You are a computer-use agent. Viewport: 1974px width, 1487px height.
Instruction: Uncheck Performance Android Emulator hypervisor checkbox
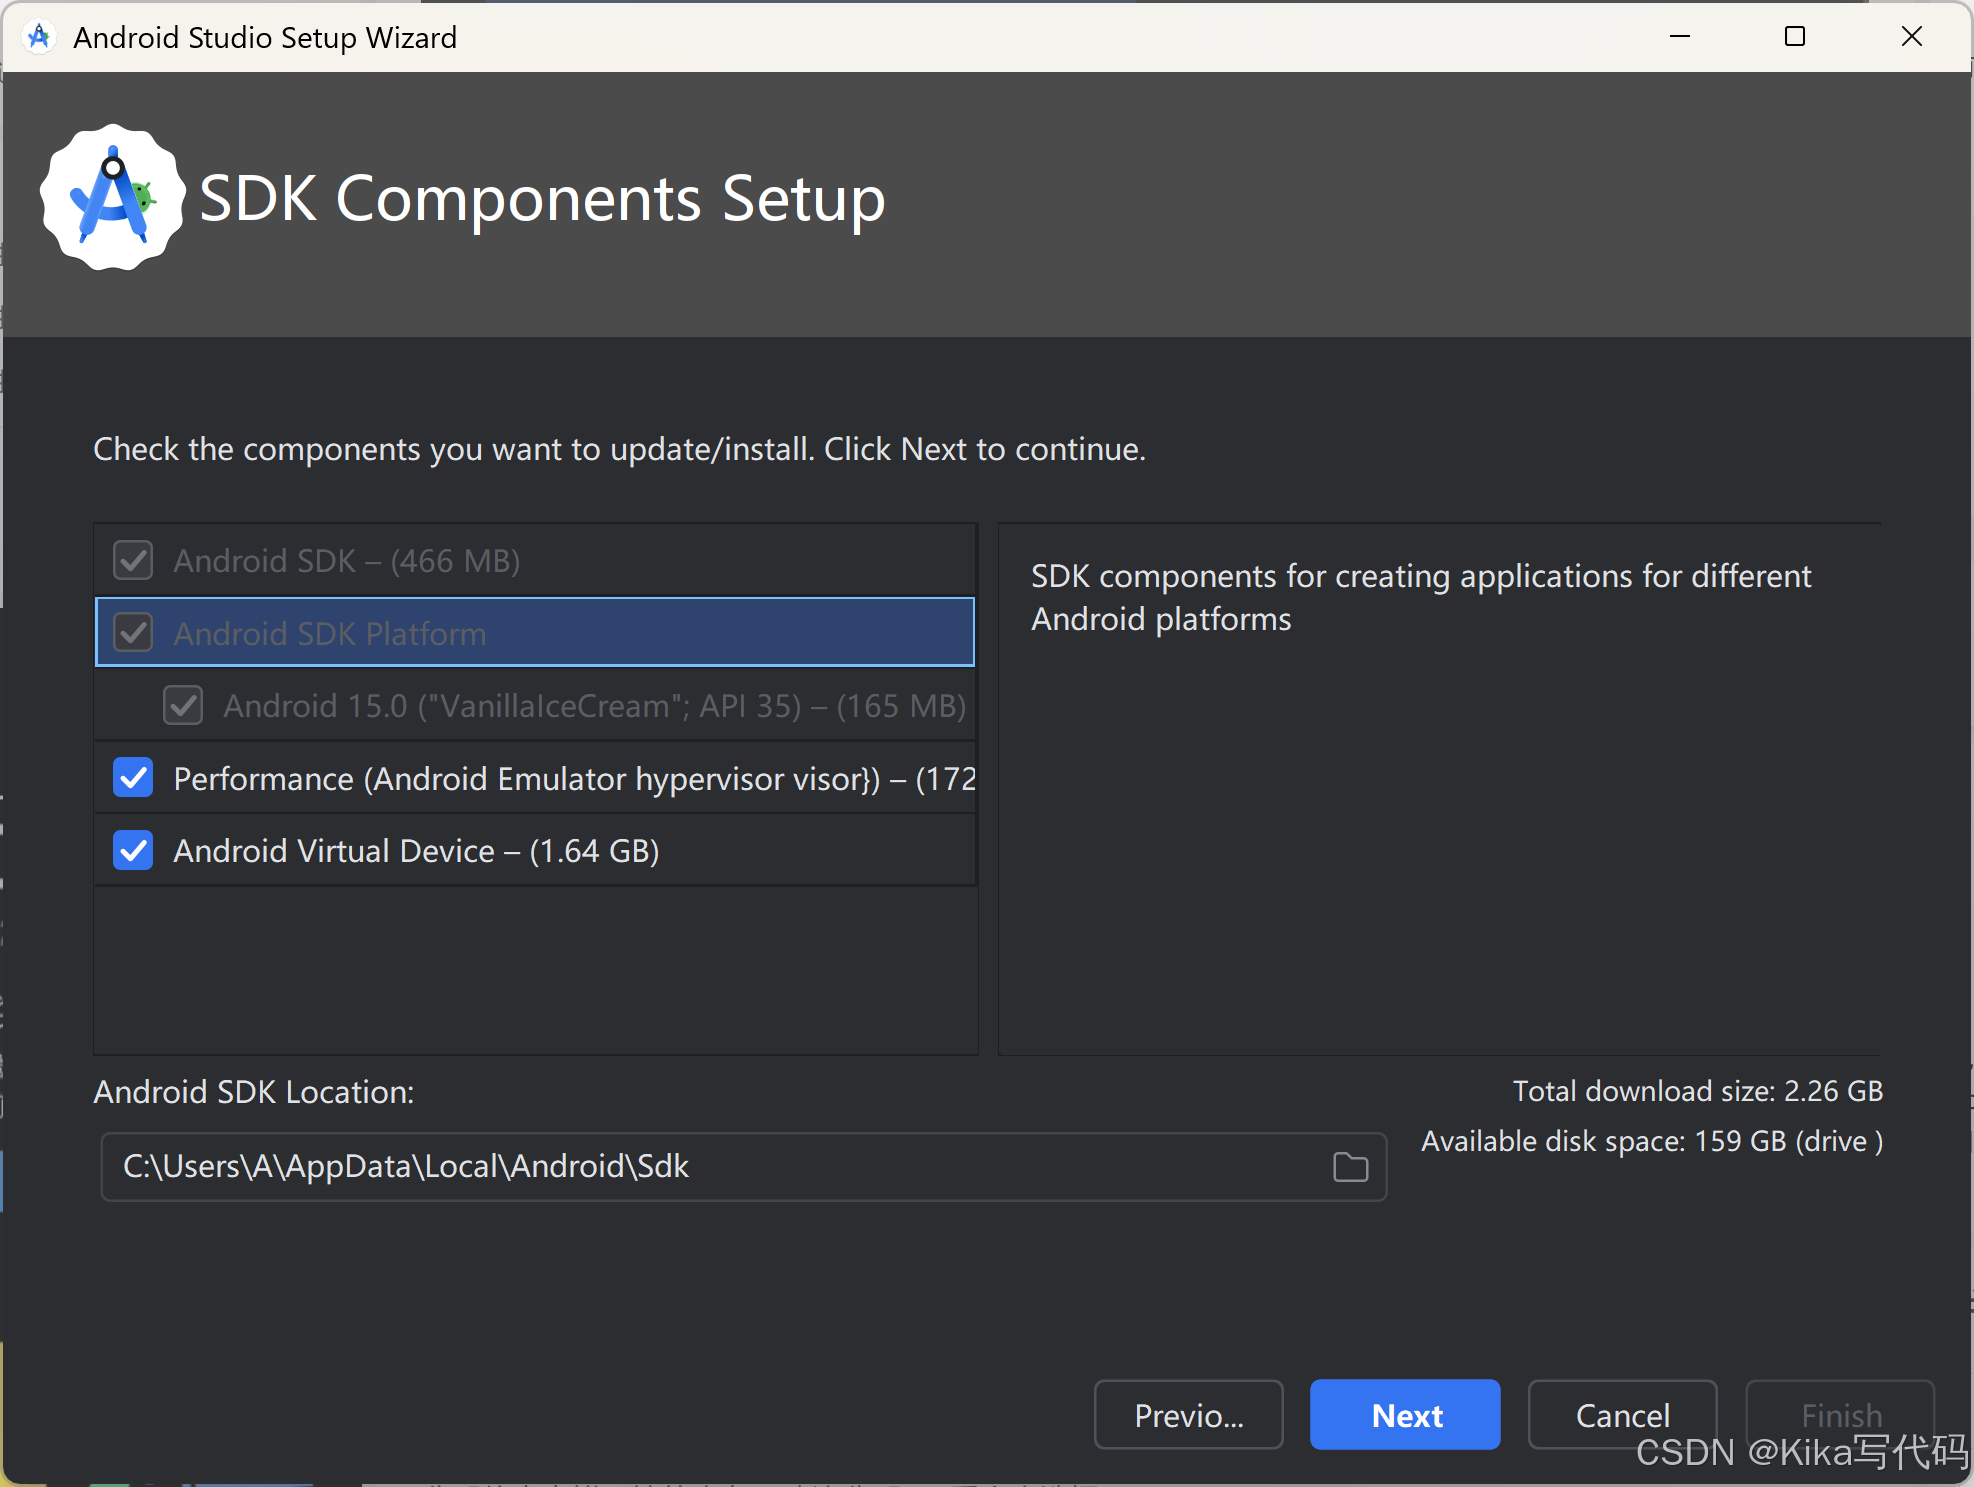[133, 777]
